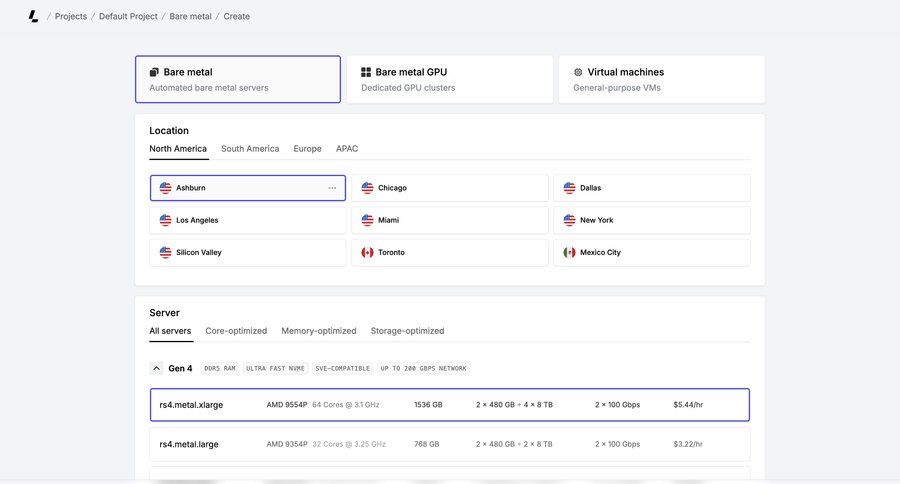Click the US flag next to Miami
The height and width of the screenshot is (484, 900).
point(367,220)
